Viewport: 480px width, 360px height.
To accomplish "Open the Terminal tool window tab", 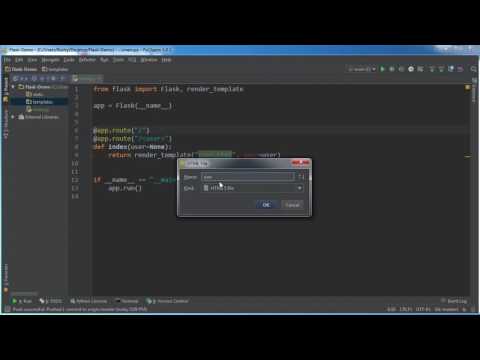I will point(127,301).
